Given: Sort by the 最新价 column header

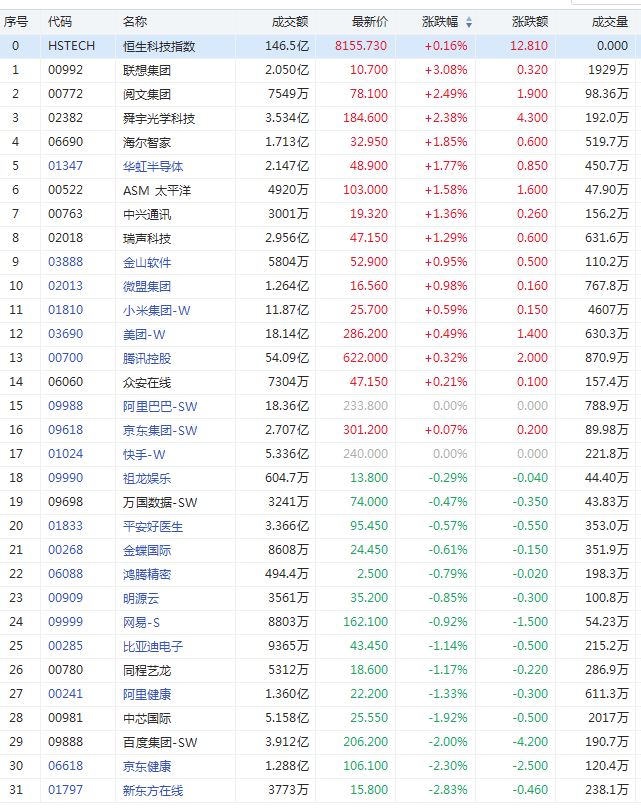Looking at the screenshot, I should click(x=368, y=22).
